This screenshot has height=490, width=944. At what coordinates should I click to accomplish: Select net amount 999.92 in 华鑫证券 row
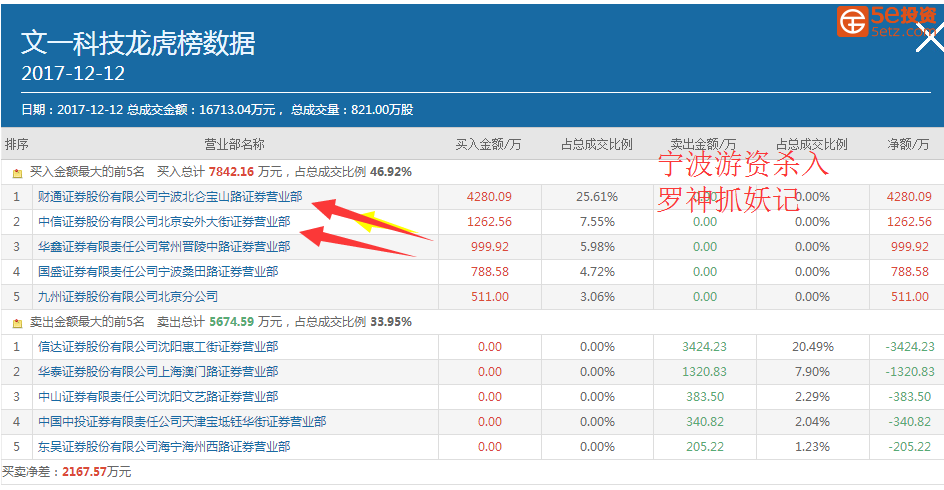(x=910, y=247)
